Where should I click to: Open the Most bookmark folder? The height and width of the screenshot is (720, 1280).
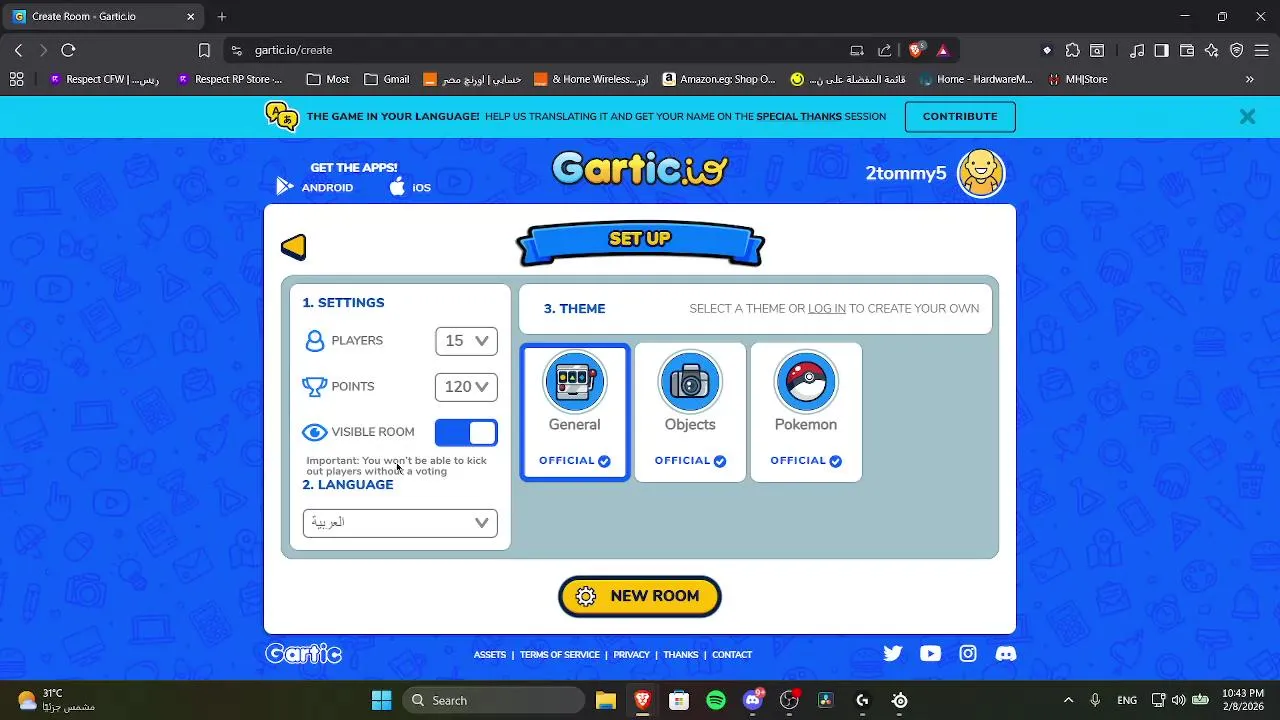[328, 79]
